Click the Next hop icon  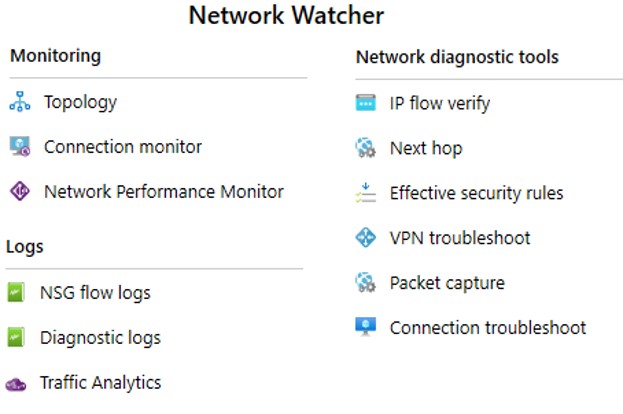click(x=365, y=148)
